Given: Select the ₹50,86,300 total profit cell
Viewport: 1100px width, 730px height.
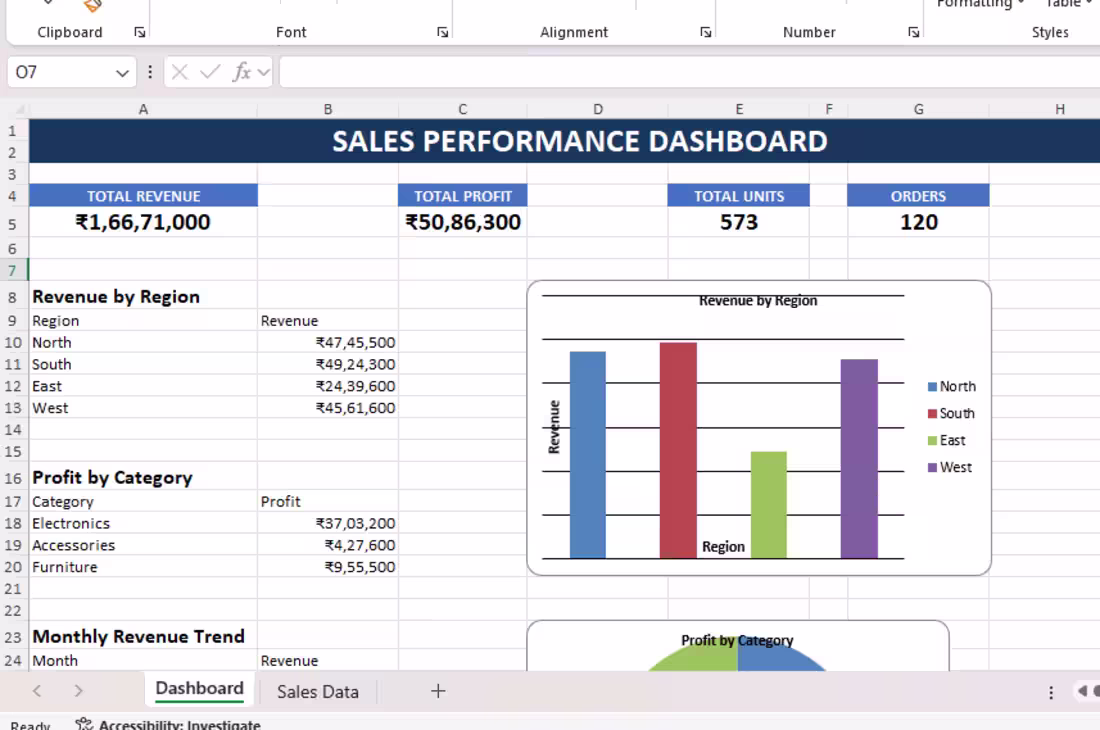Looking at the screenshot, I should [x=462, y=222].
